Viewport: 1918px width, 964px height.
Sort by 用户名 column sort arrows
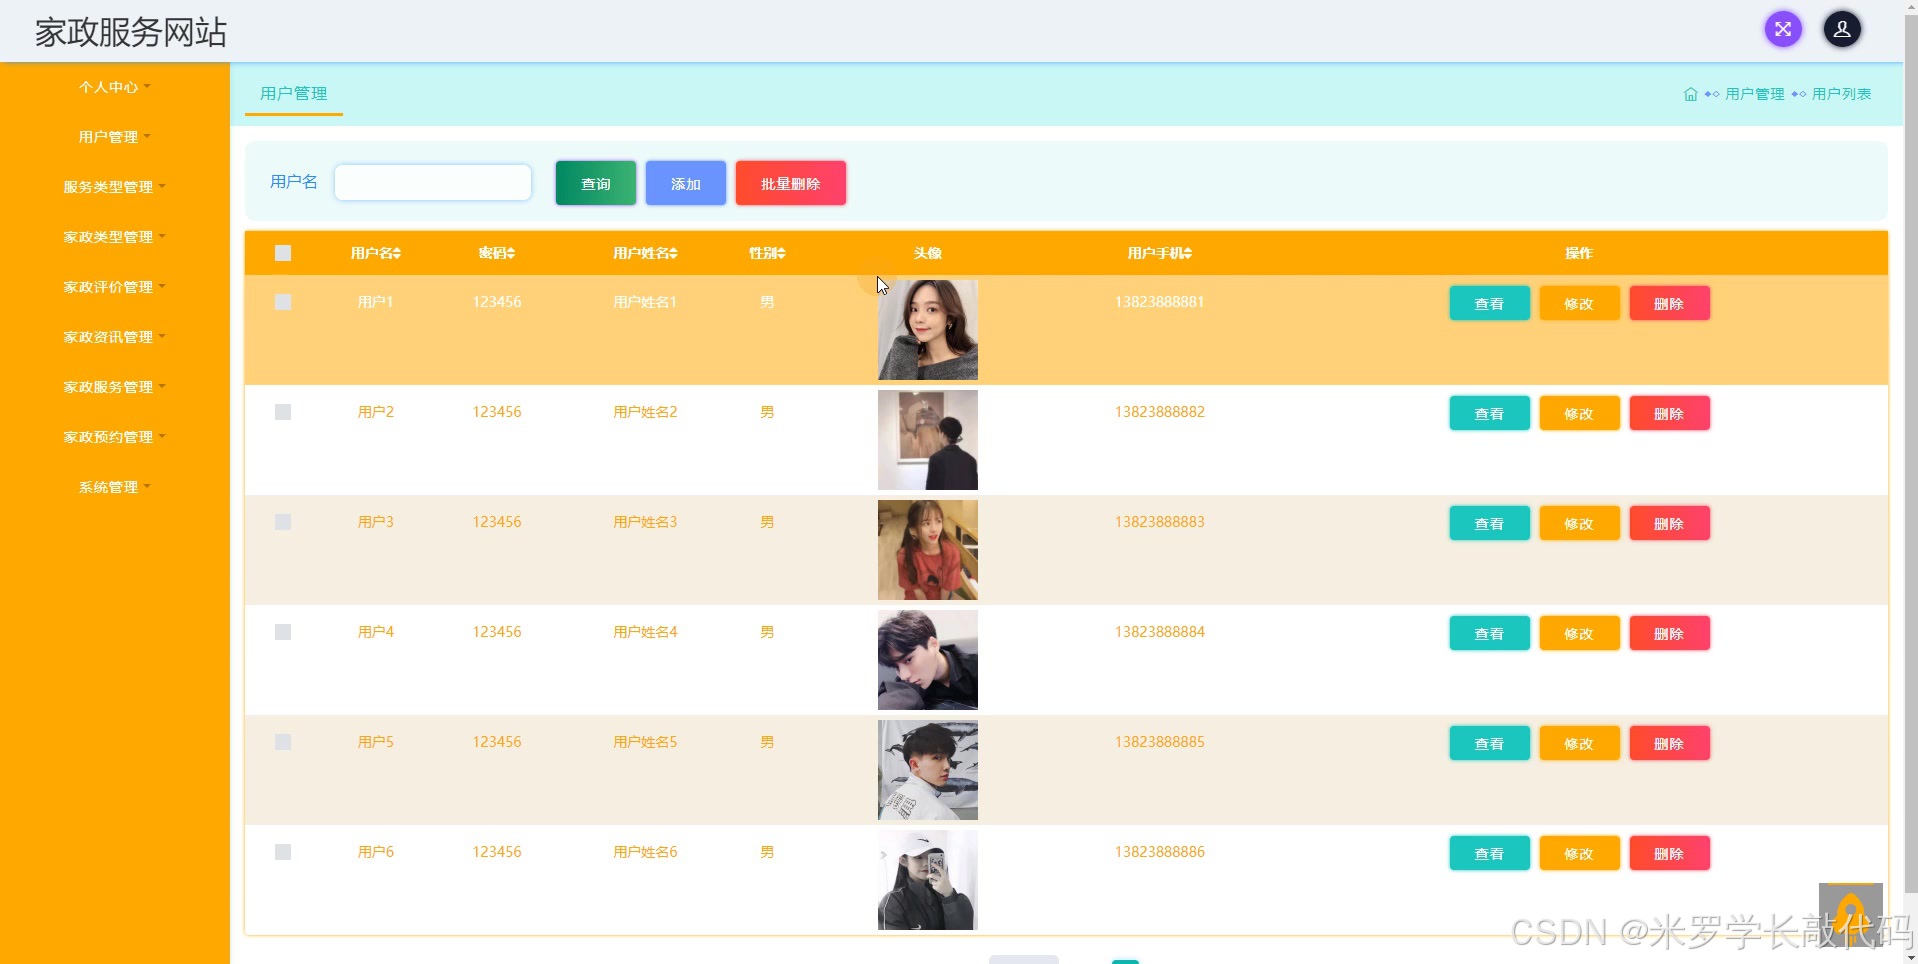(397, 254)
